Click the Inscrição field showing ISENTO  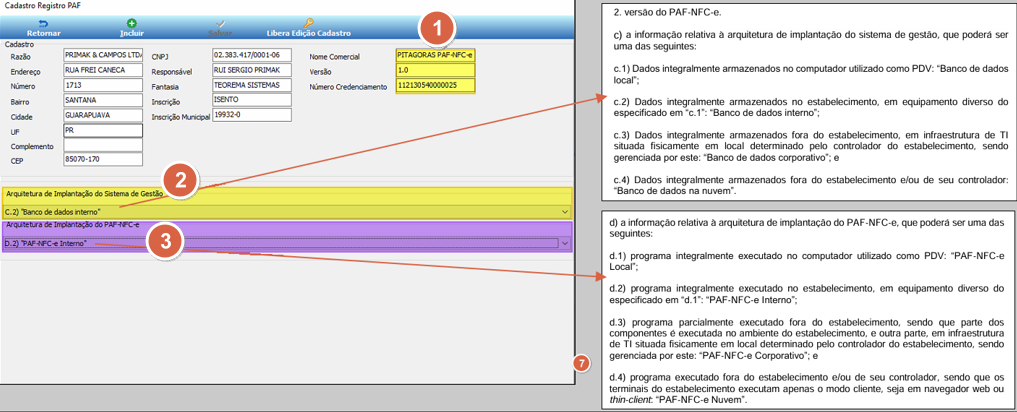pyautogui.click(x=252, y=101)
